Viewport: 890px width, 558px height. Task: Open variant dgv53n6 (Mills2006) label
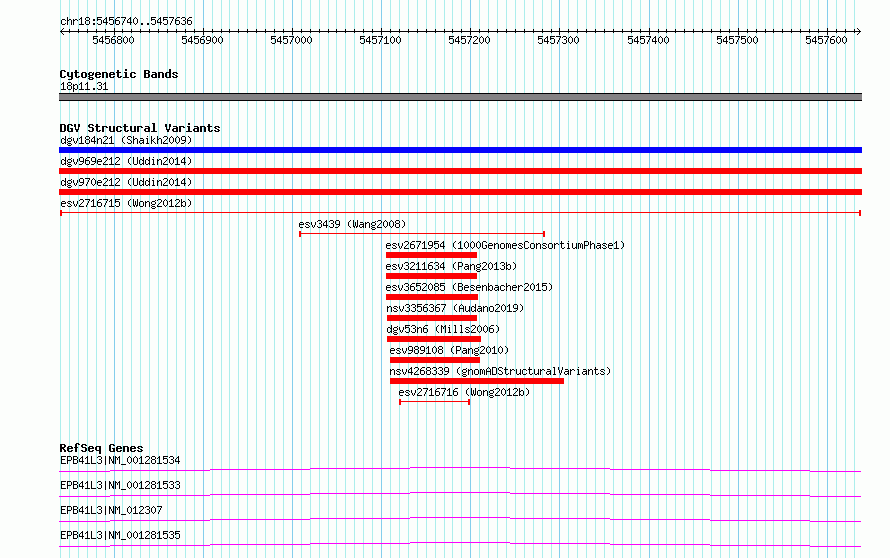pos(443,329)
